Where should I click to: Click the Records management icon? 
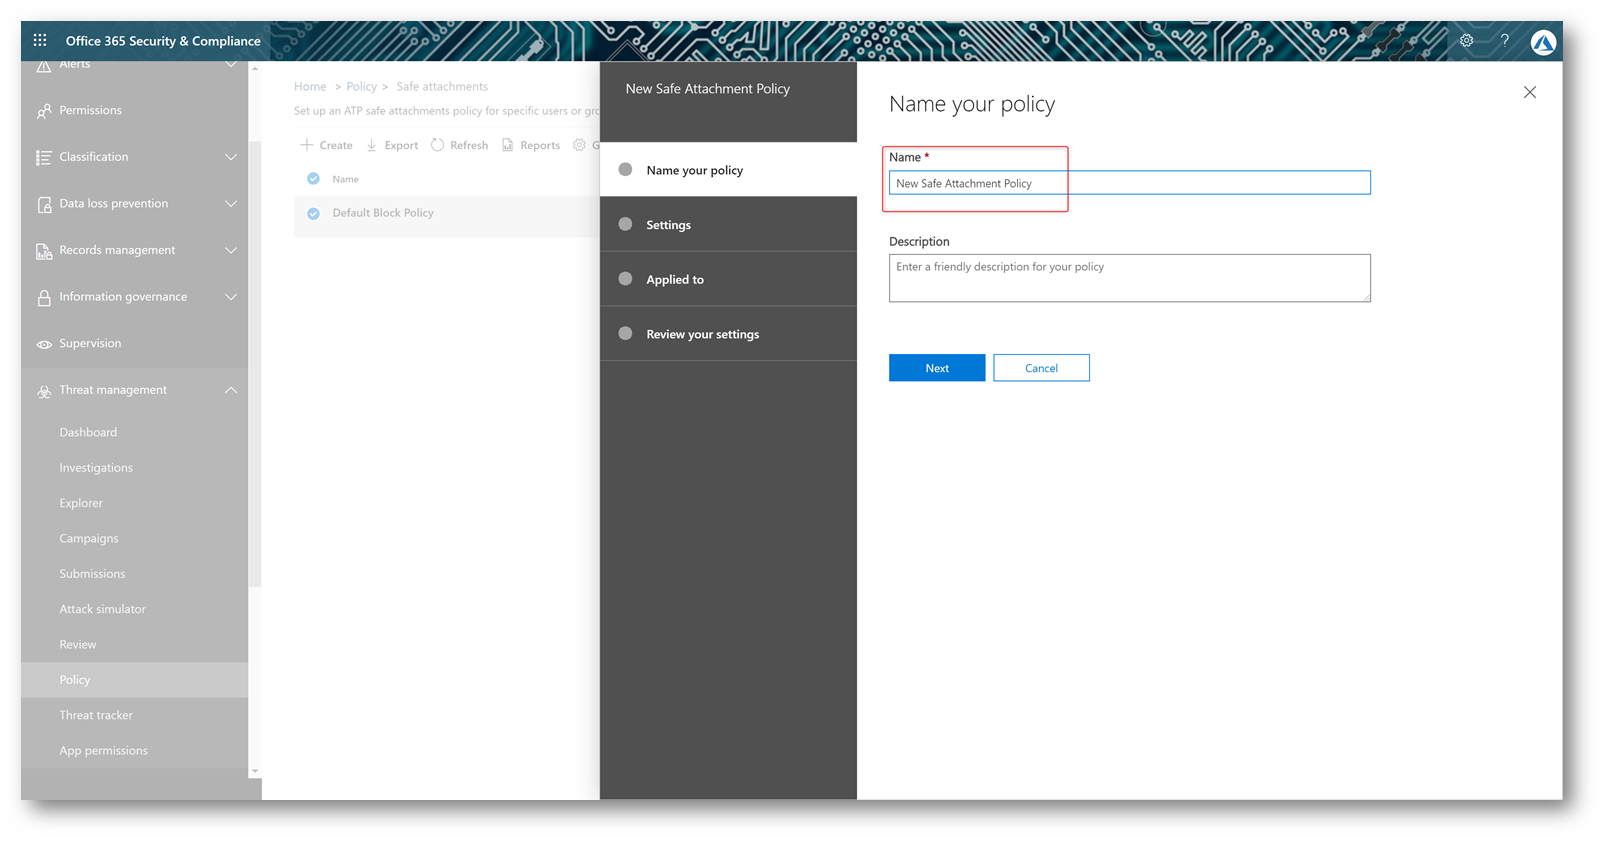(44, 251)
